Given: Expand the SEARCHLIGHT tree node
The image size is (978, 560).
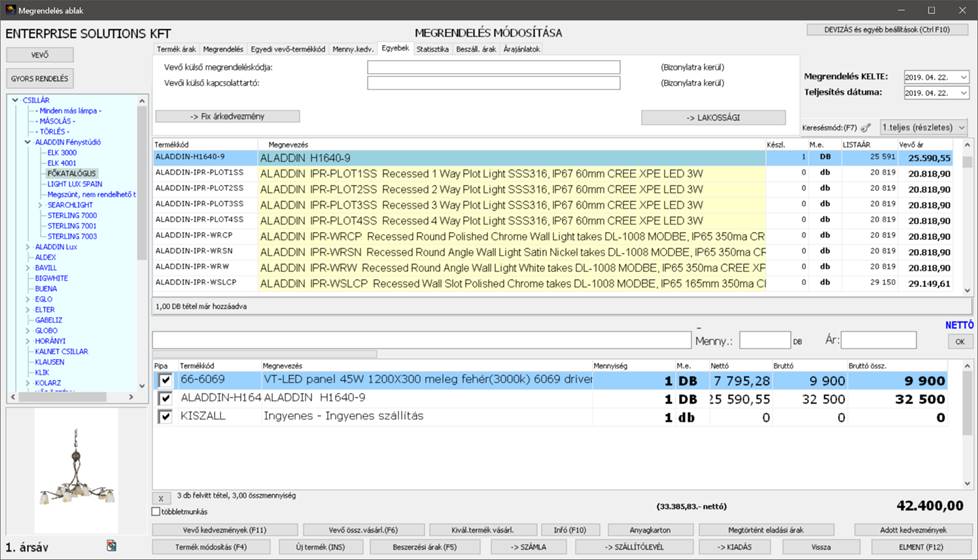Looking at the screenshot, I should point(40,205).
